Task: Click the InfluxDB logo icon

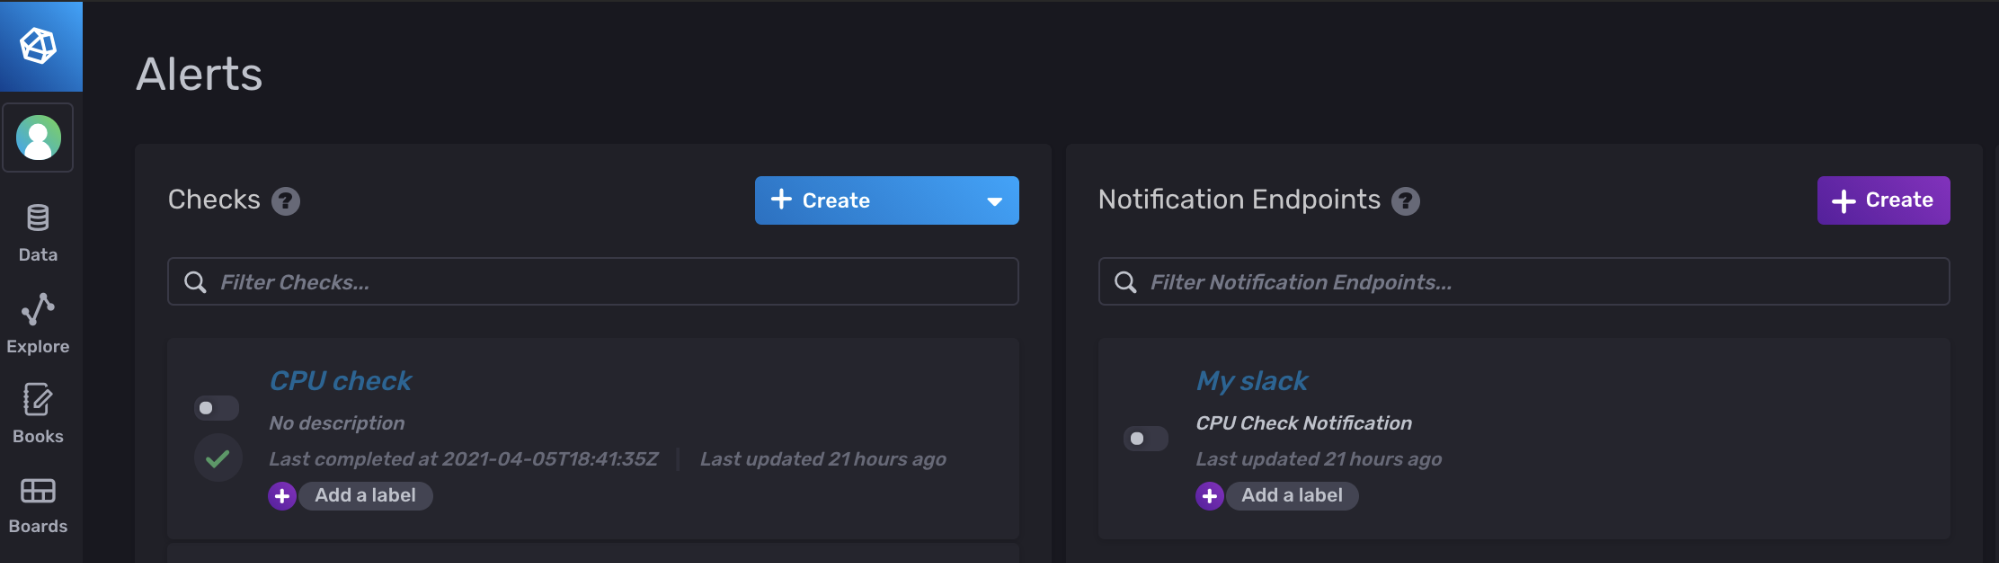Action: pos(39,46)
